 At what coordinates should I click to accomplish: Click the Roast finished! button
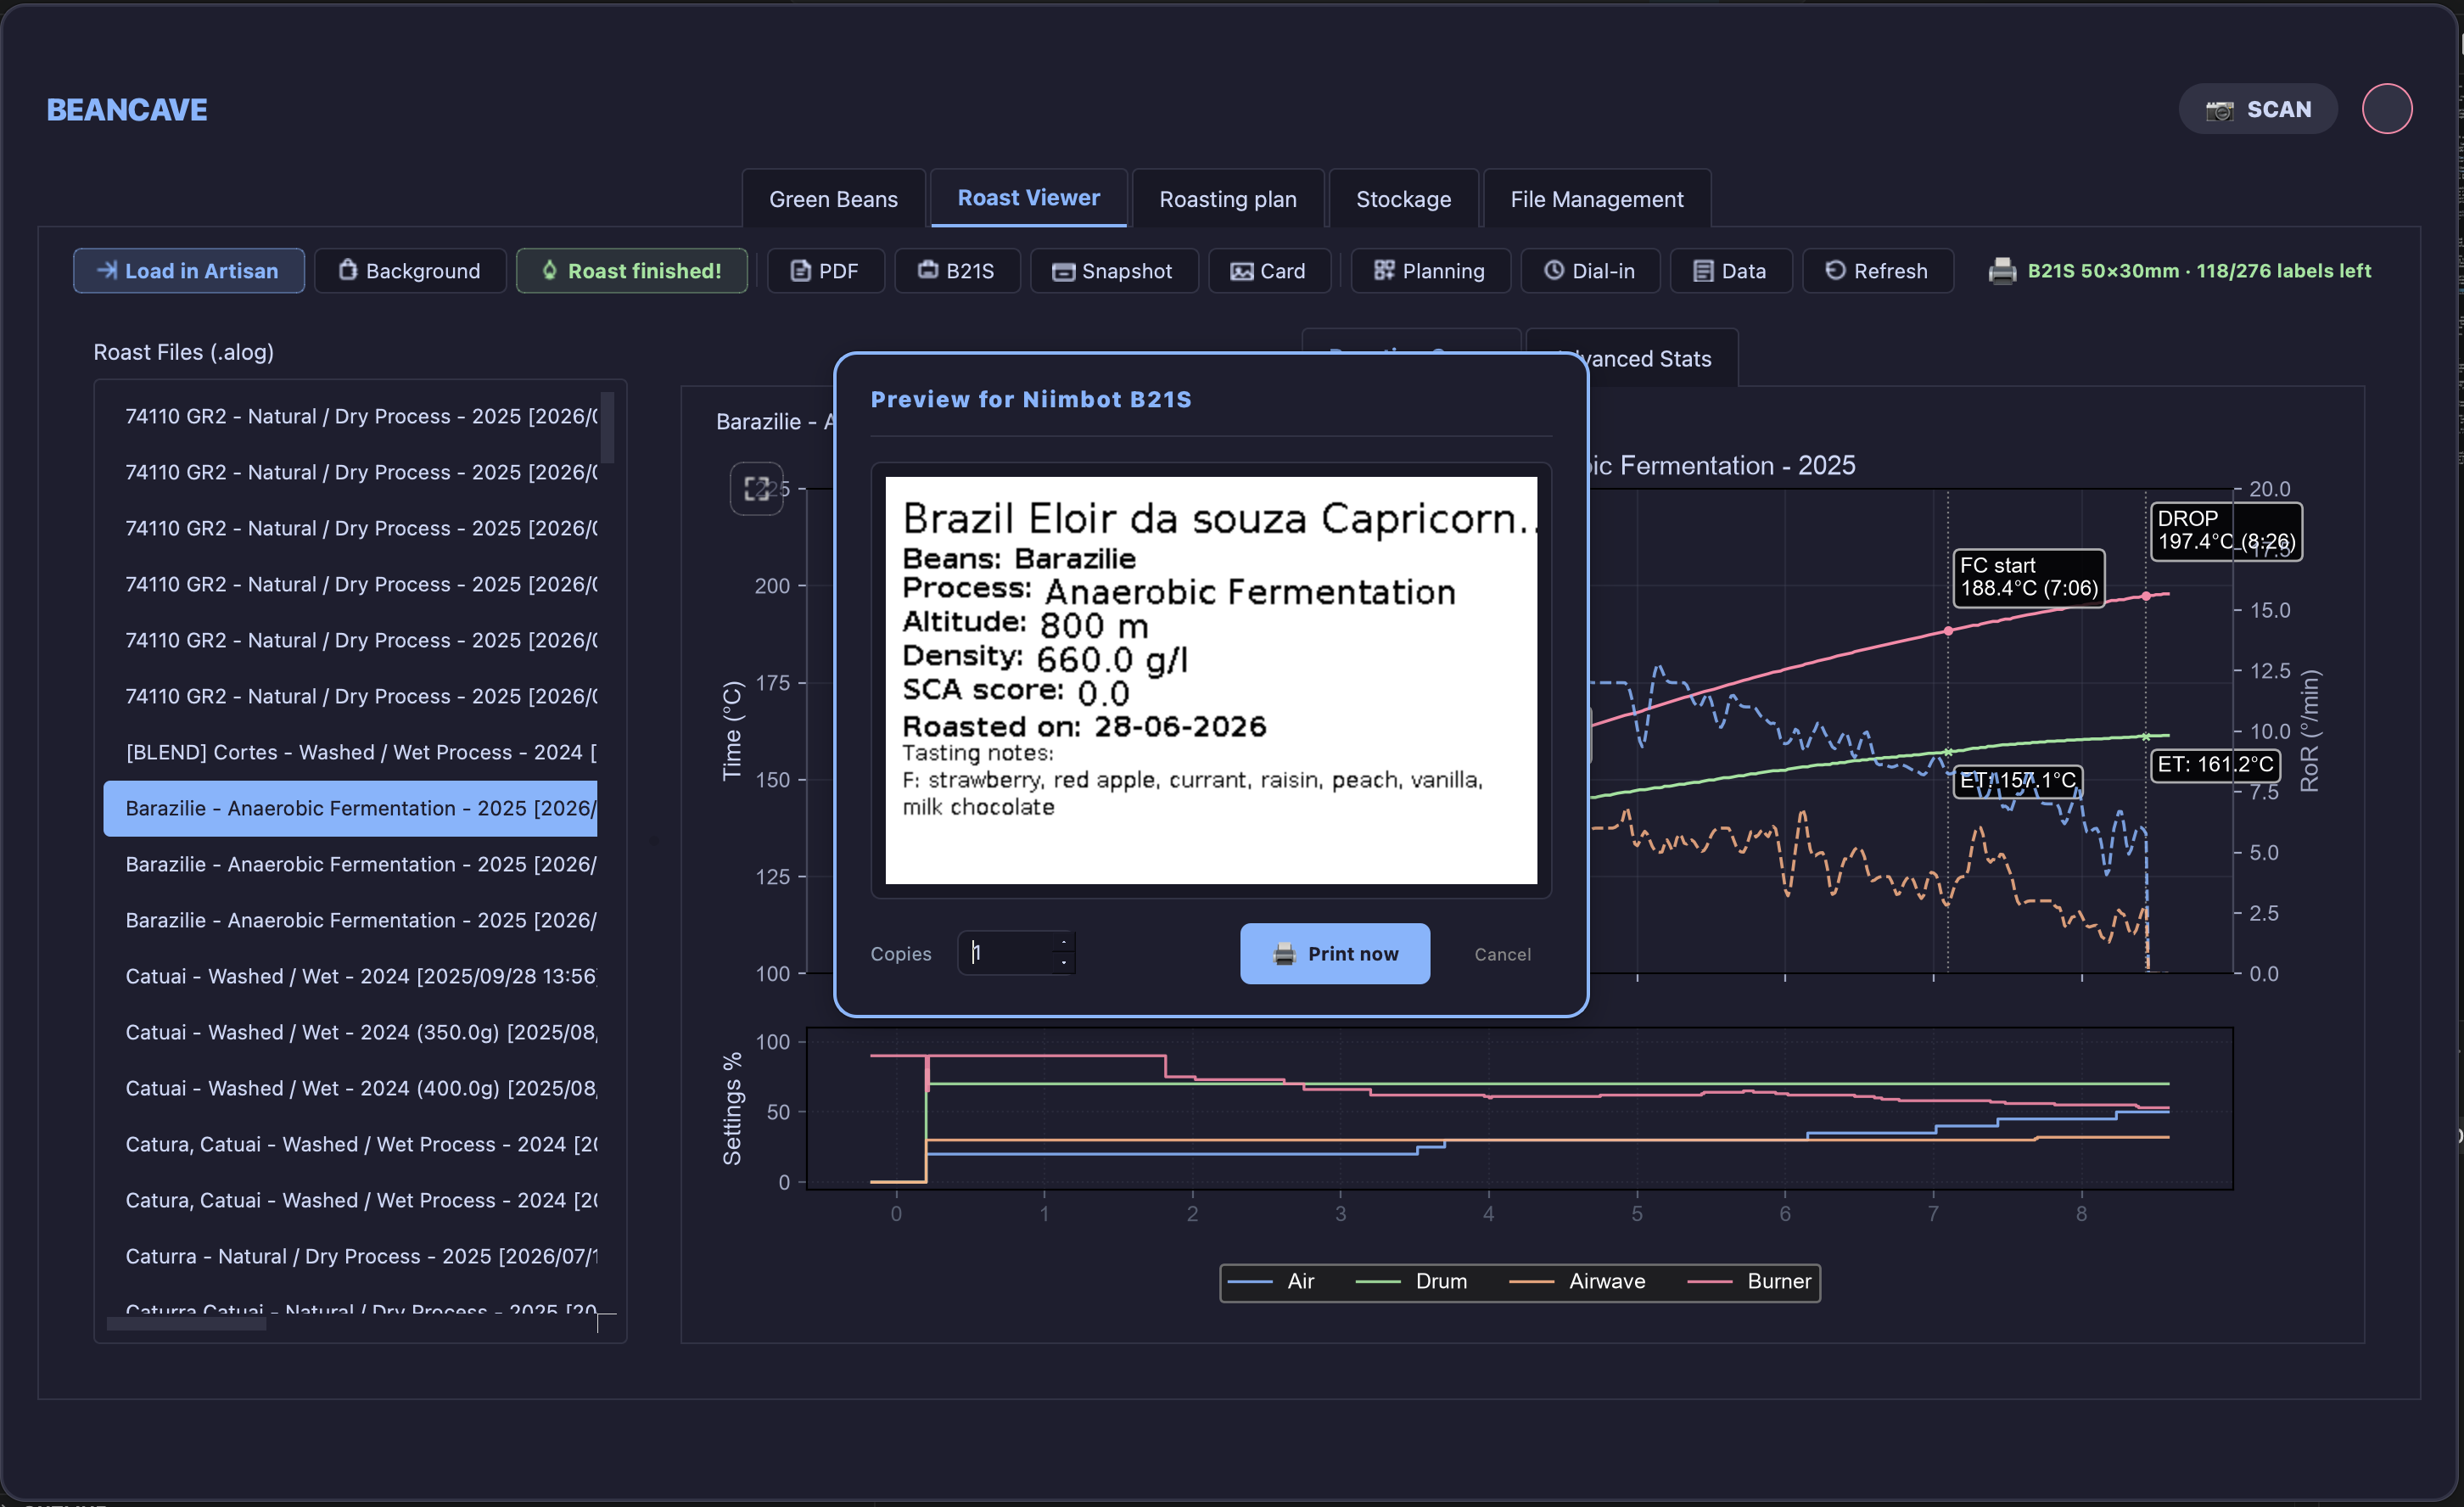click(631, 271)
